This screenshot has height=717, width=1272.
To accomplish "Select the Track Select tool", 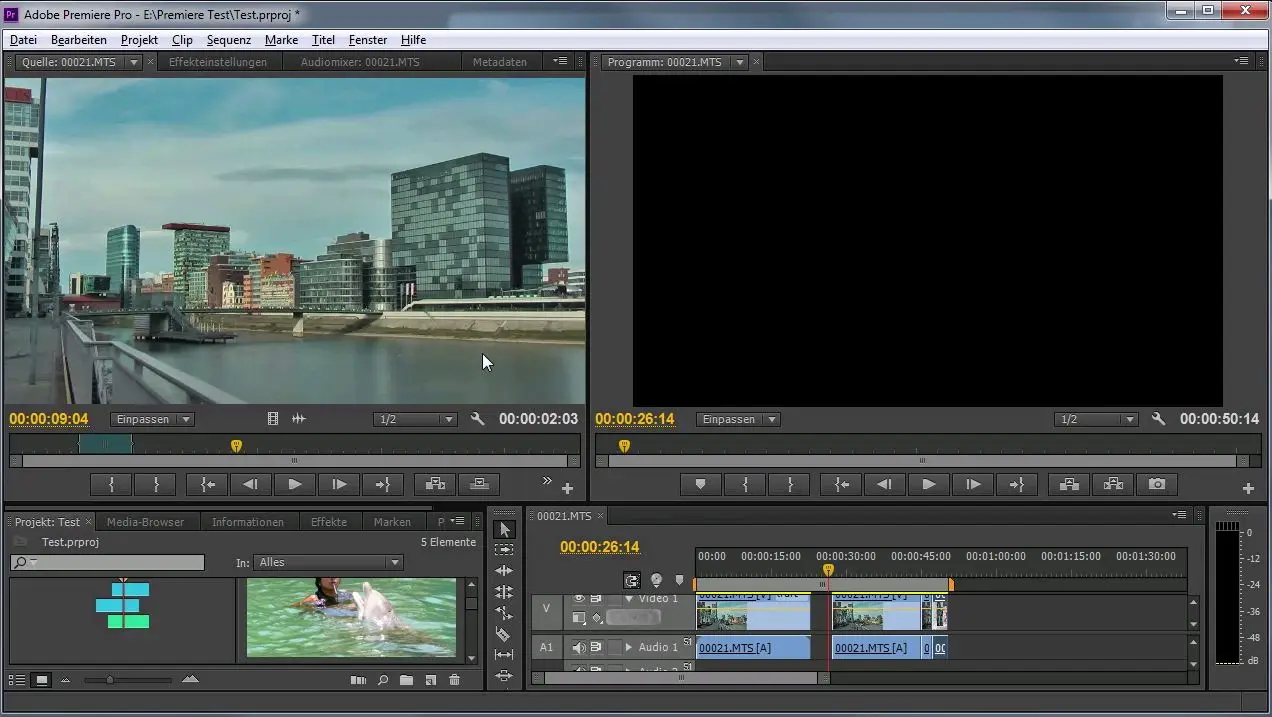I will pos(504,550).
